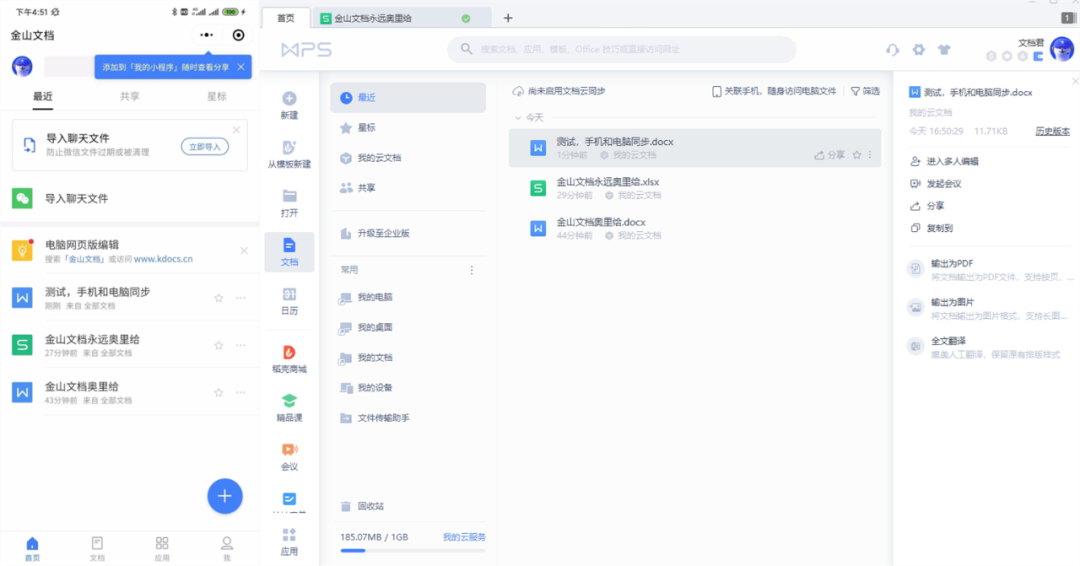Screen dimensions: 1080x566
Task: Click the cloud storage usage progress bar
Action: [x=413, y=550]
